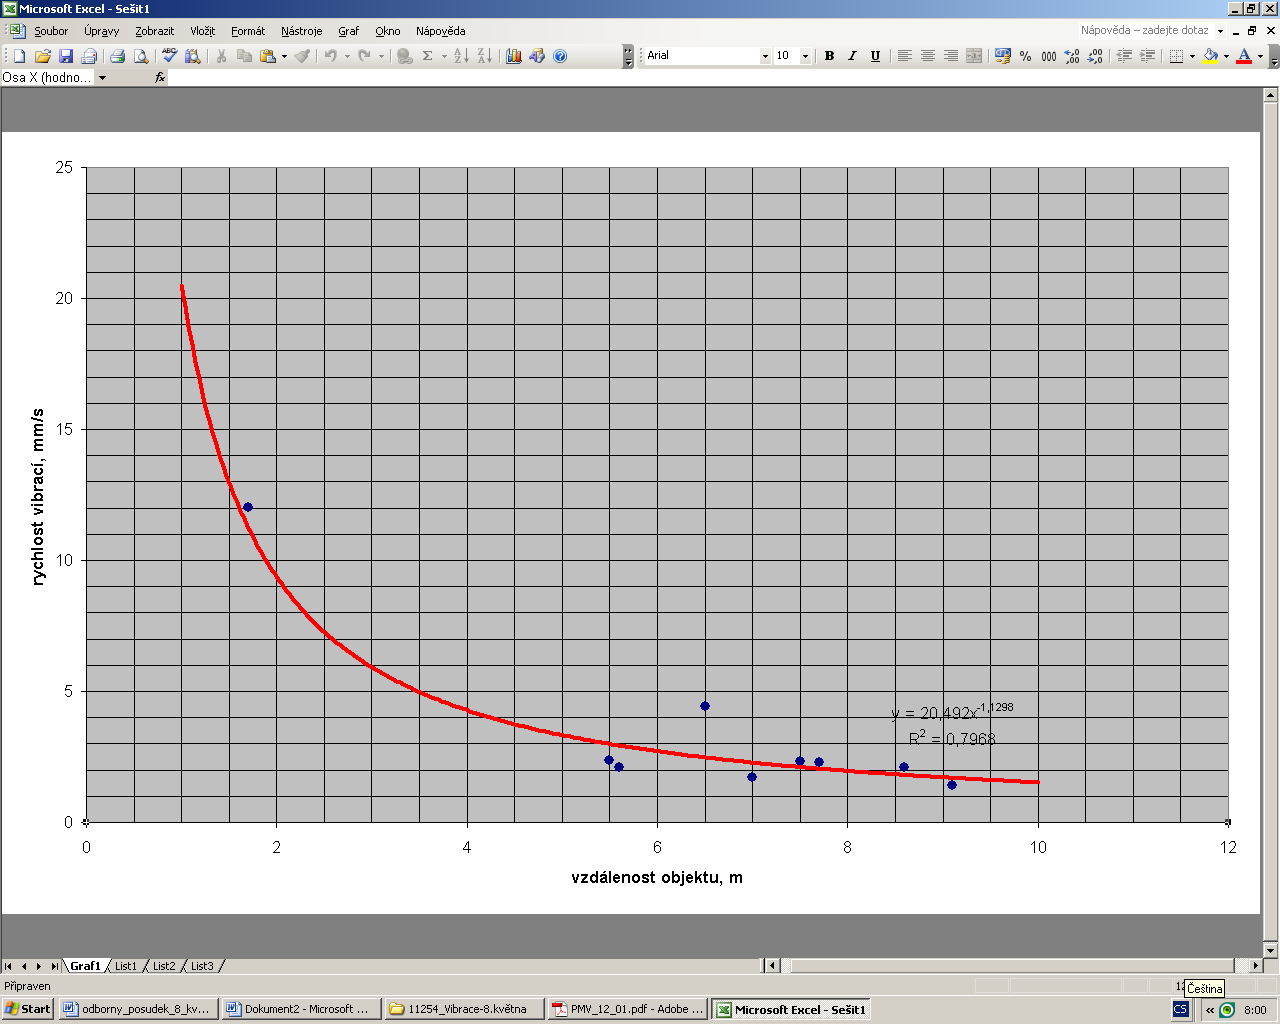Toggle Bold formatting
The image size is (1280, 1024).
(x=829, y=56)
